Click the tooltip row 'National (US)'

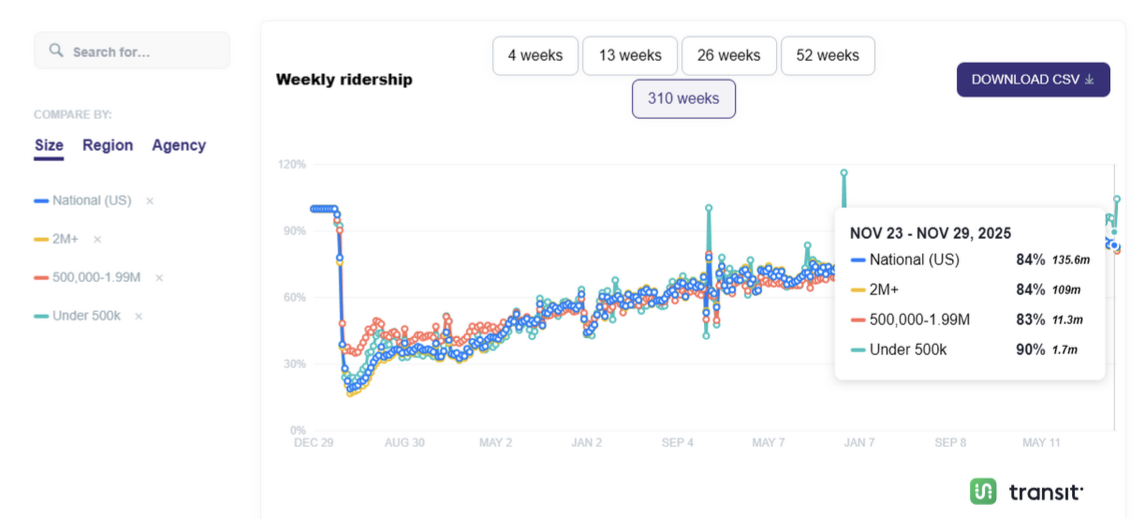coord(970,260)
